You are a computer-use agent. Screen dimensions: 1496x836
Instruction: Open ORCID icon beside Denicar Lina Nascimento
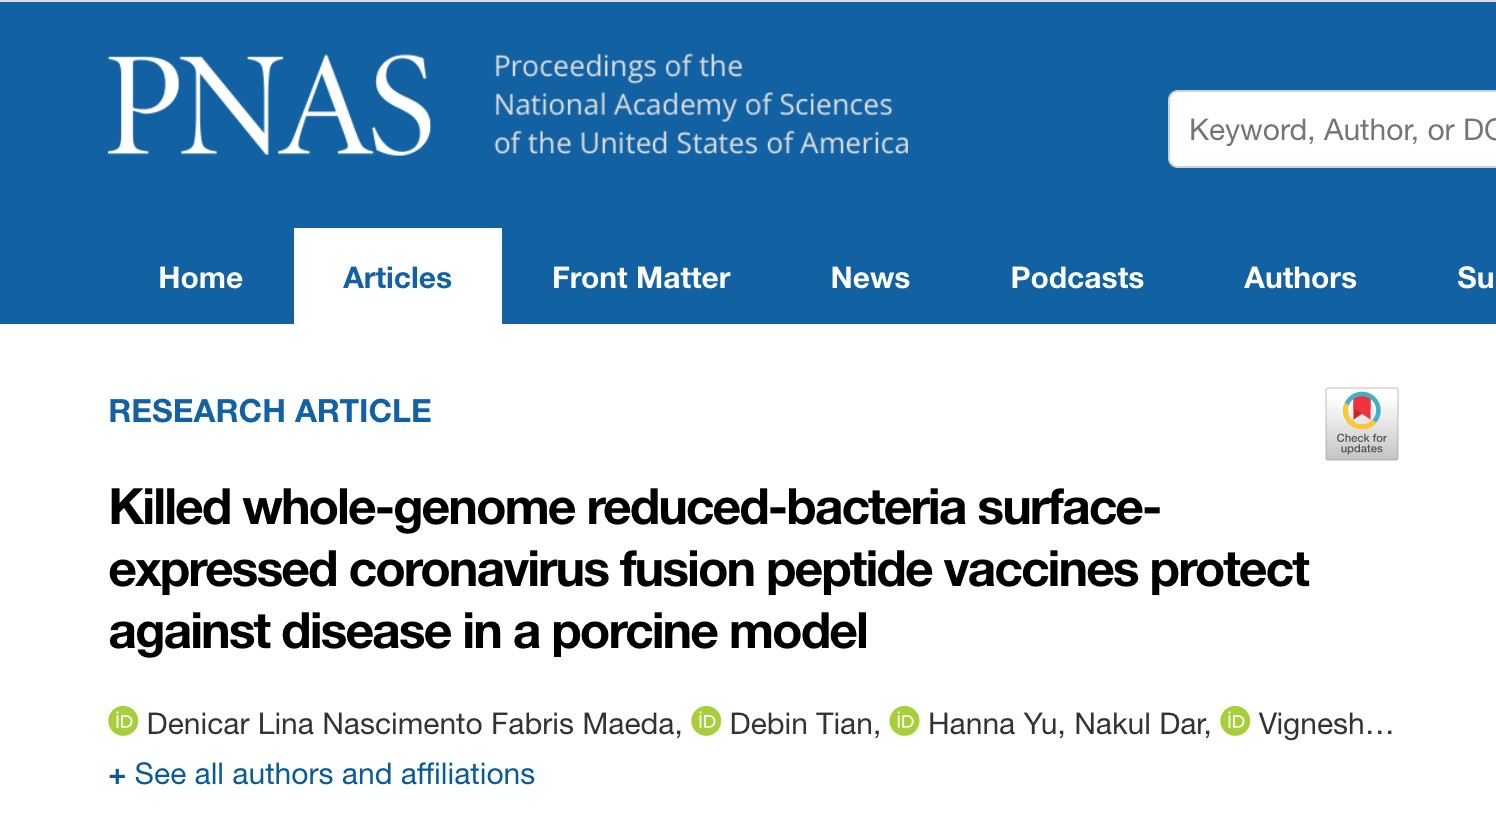coord(123,721)
